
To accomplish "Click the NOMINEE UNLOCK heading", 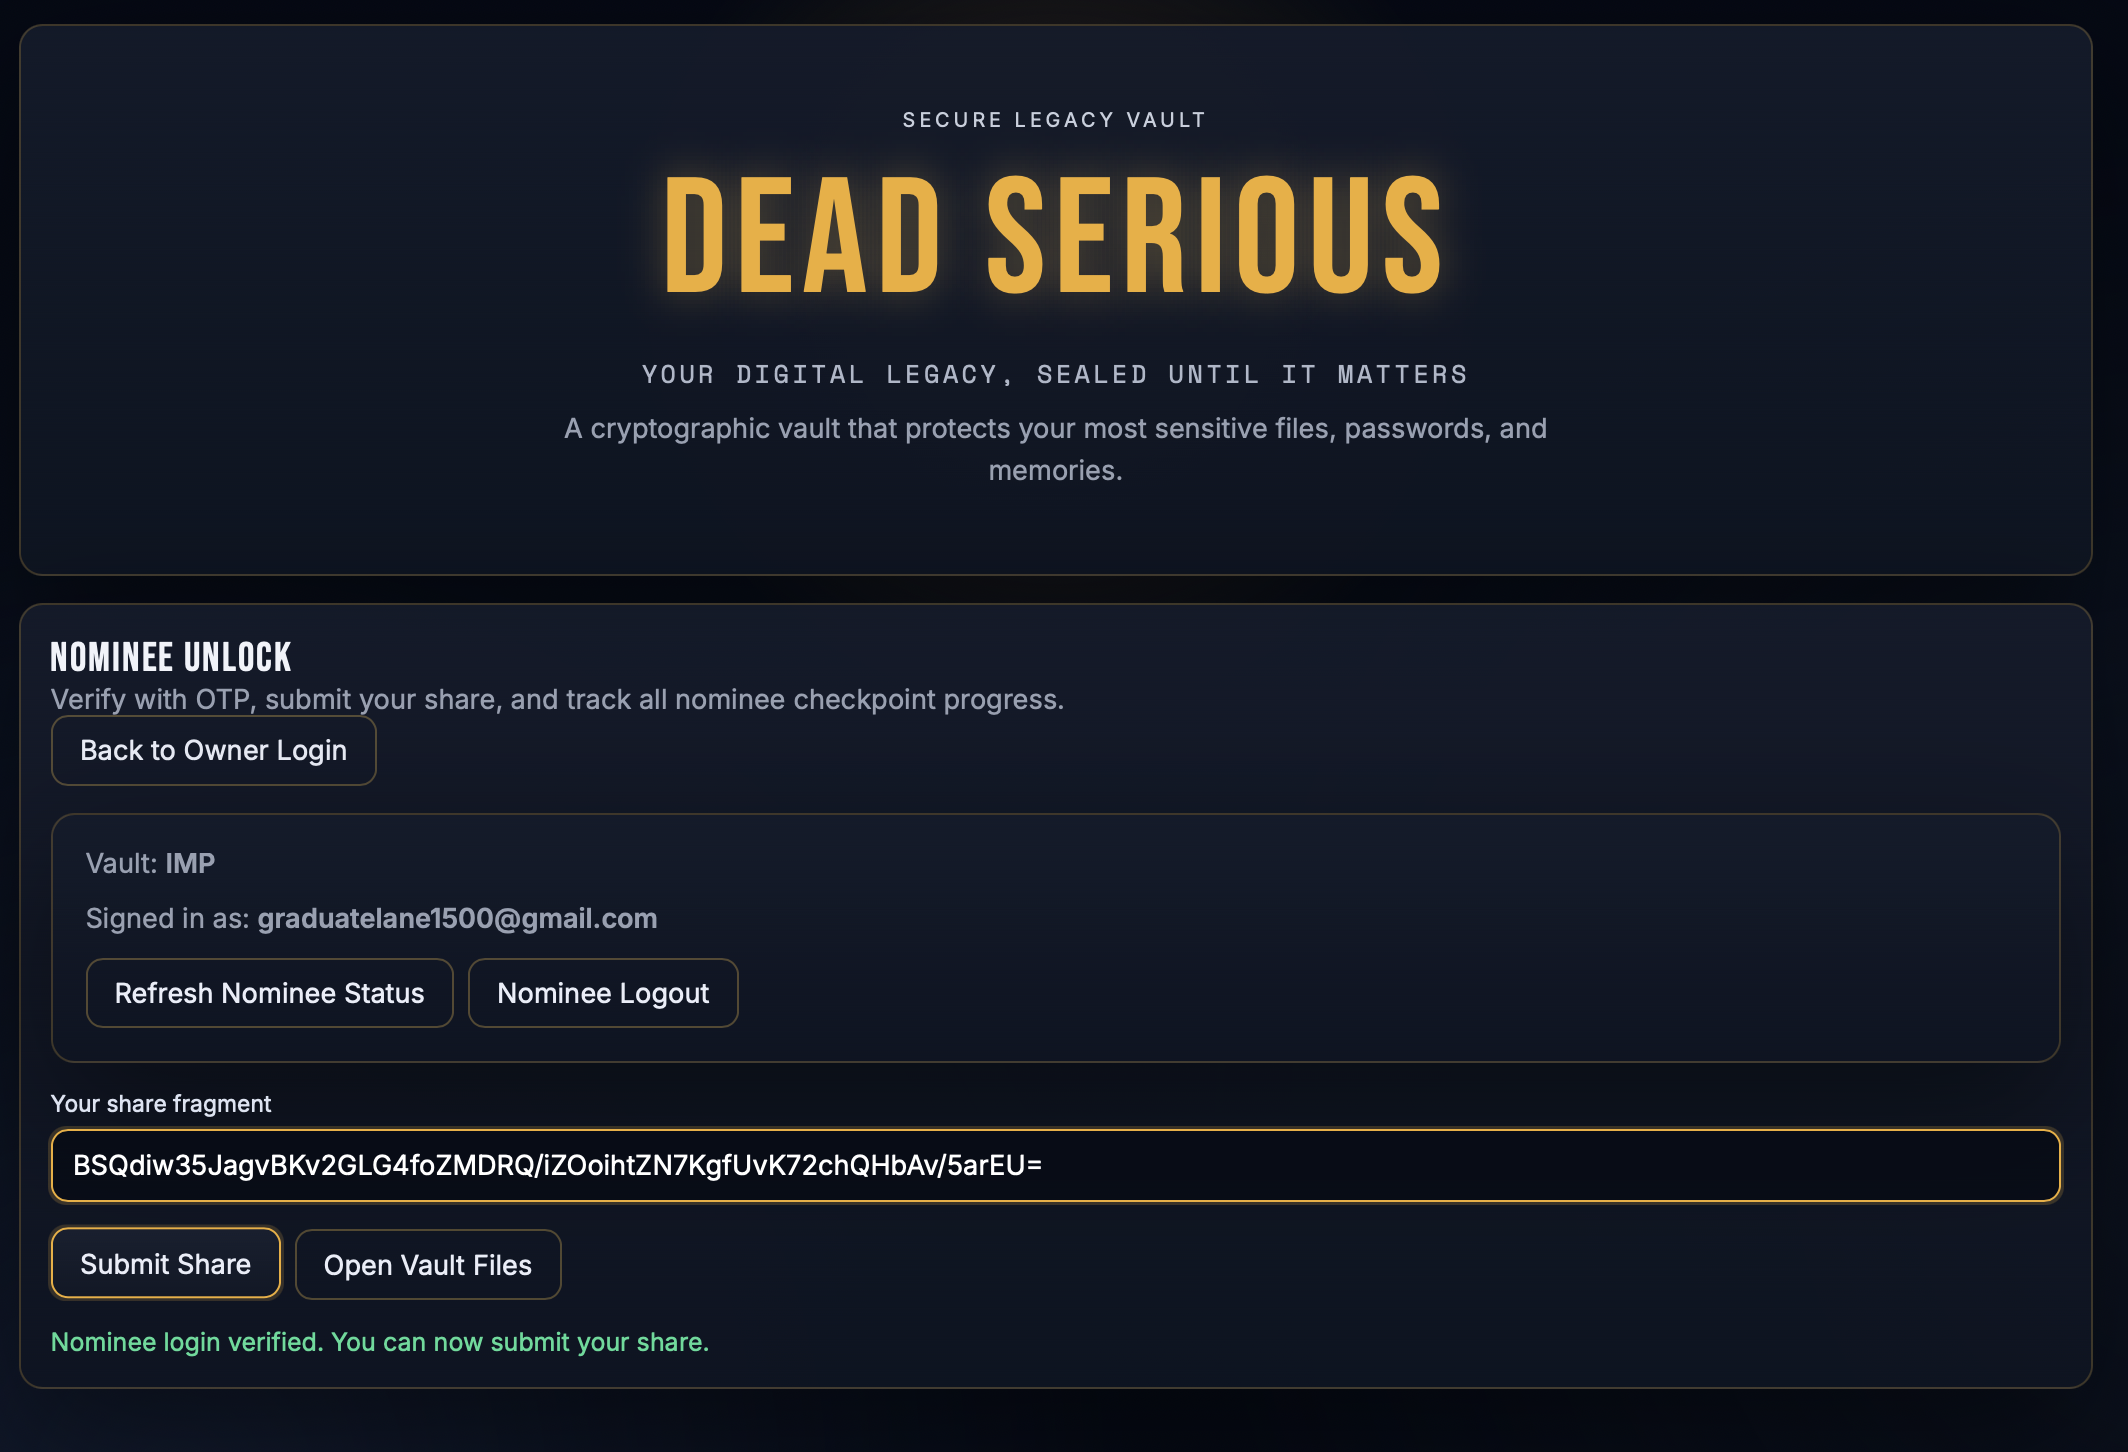I will point(171,658).
